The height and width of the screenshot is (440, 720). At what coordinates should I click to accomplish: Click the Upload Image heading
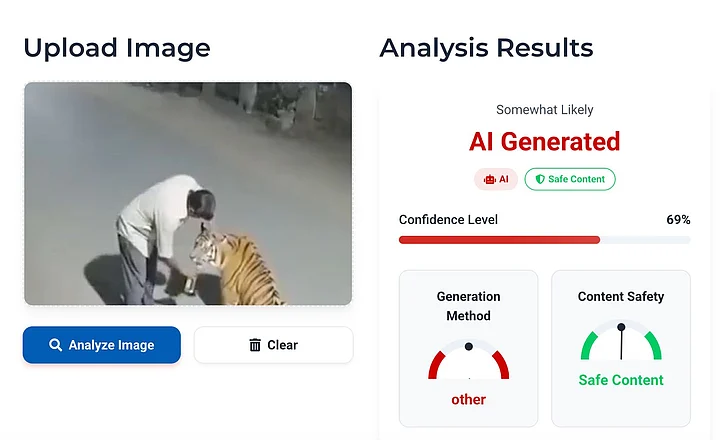coord(117,47)
